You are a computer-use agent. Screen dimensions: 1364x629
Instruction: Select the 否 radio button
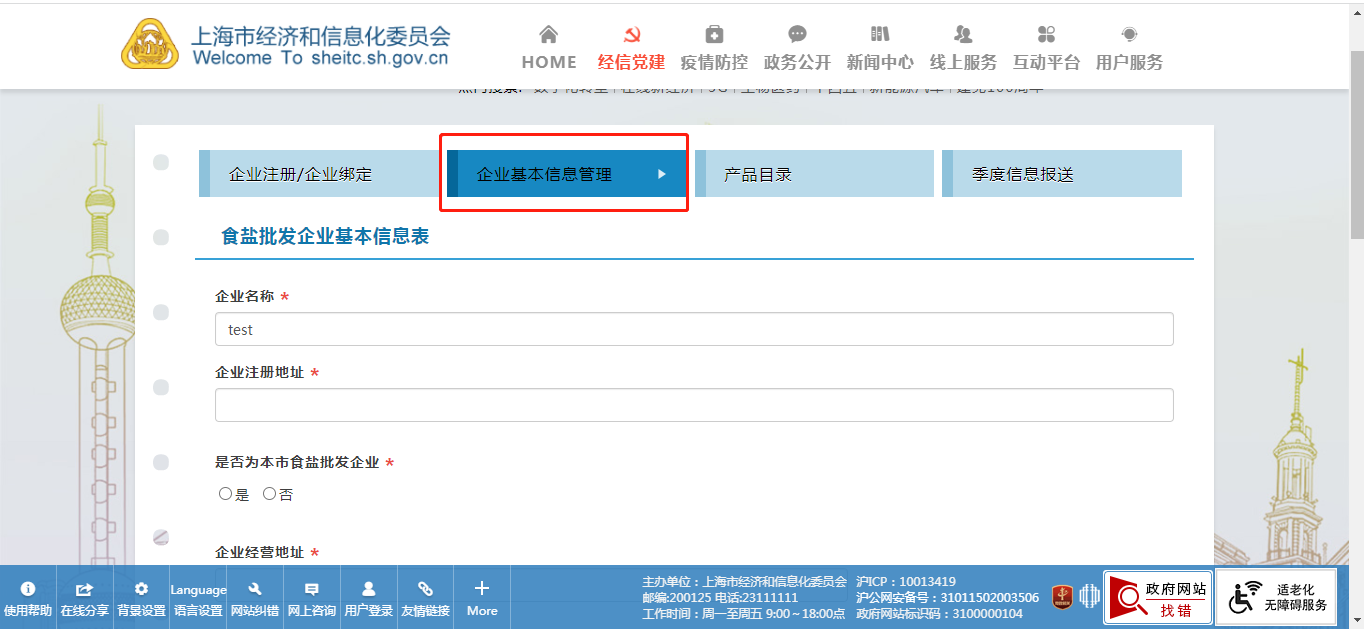[x=269, y=494]
